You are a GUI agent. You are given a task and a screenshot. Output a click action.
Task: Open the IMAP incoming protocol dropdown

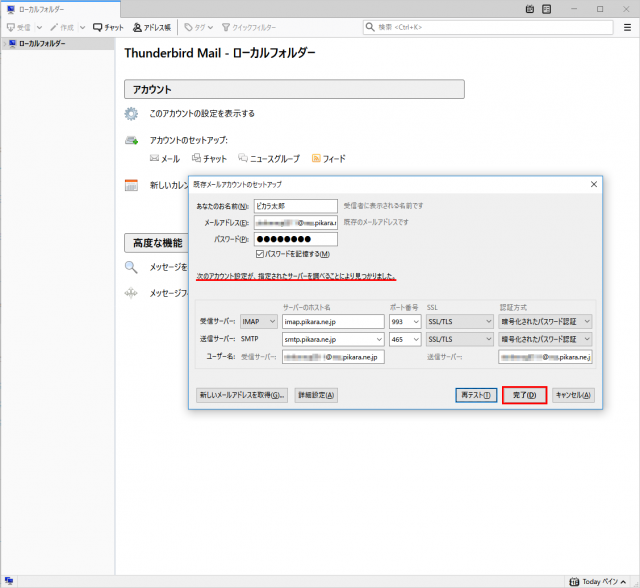pyautogui.click(x=257, y=322)
